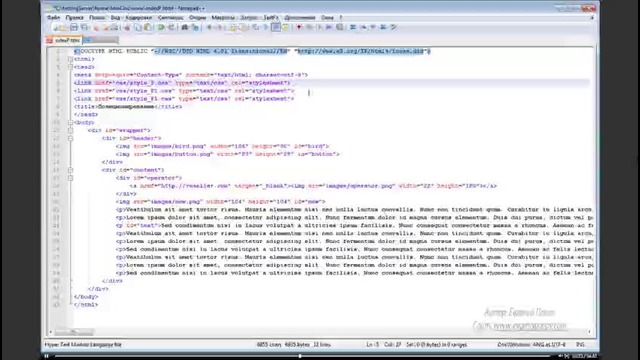Collapse the body tag fold marker
640x360 pixels.
[x=70, y=122]
